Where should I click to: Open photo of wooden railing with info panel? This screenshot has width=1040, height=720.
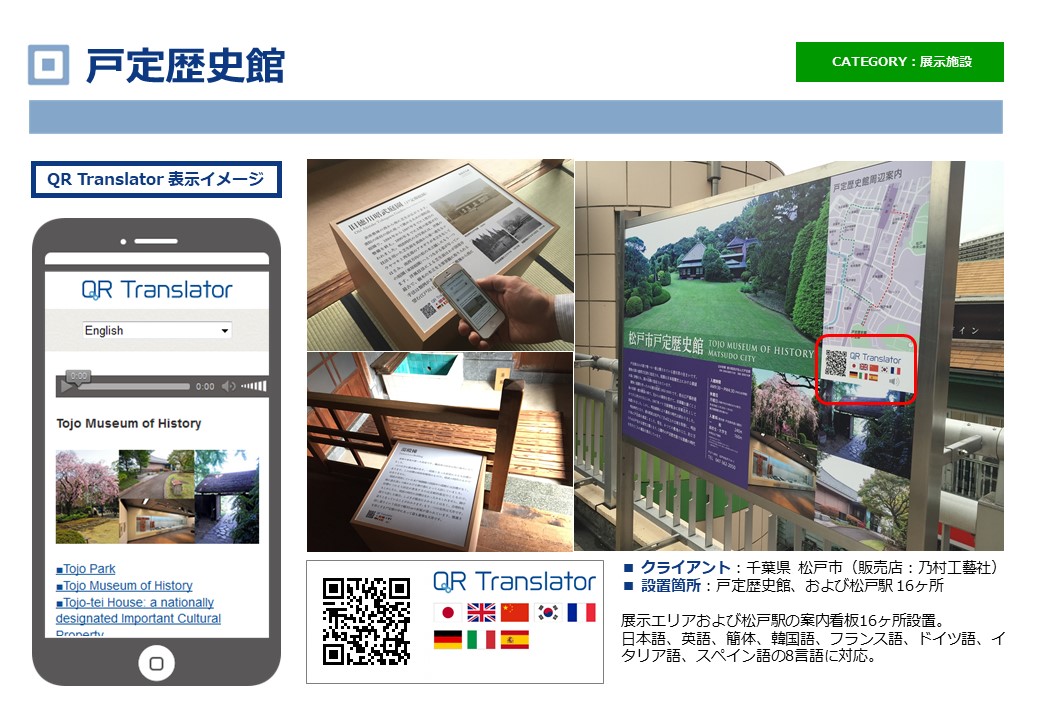coord(440,452)
